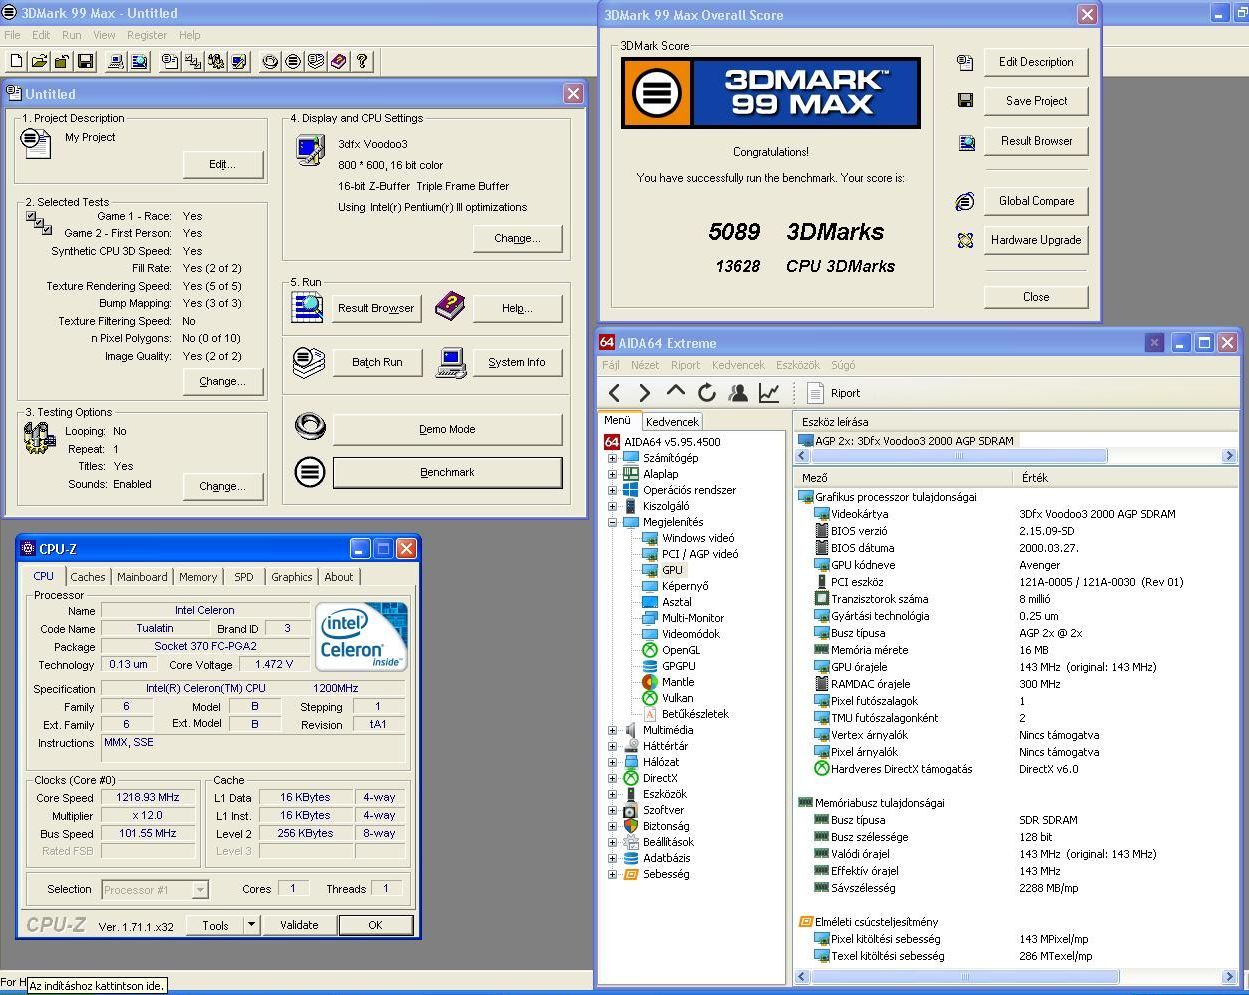This screenshot has height=995, width=1249.
Task: Click the open folder icon in 3DMark toolbar
Action: 39,62
